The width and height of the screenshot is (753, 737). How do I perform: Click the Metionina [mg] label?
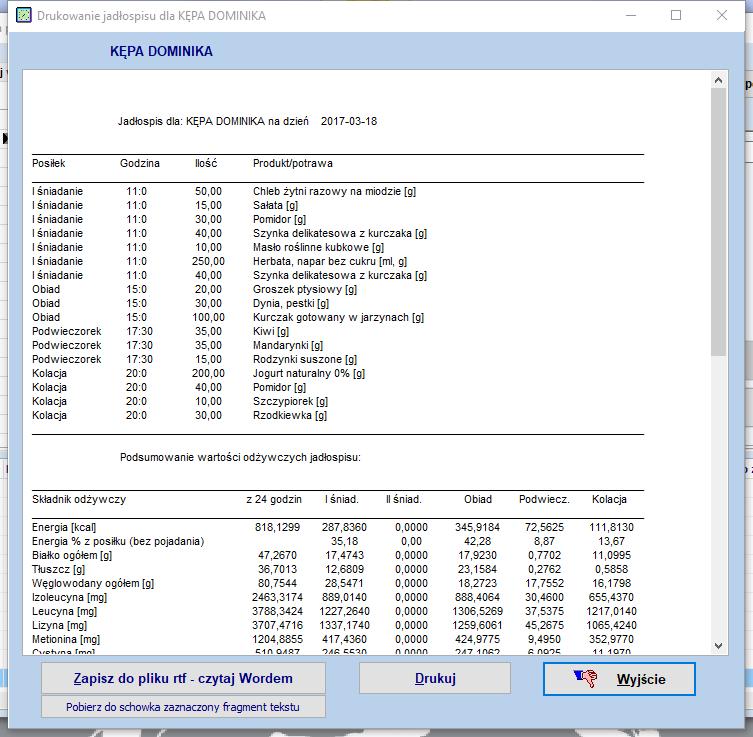click(x=66, y=640)
